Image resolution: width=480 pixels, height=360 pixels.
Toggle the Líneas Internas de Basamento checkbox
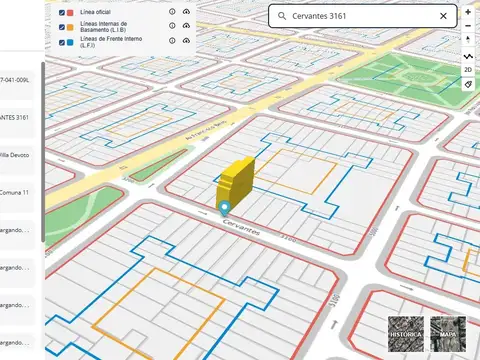[62, 27]
